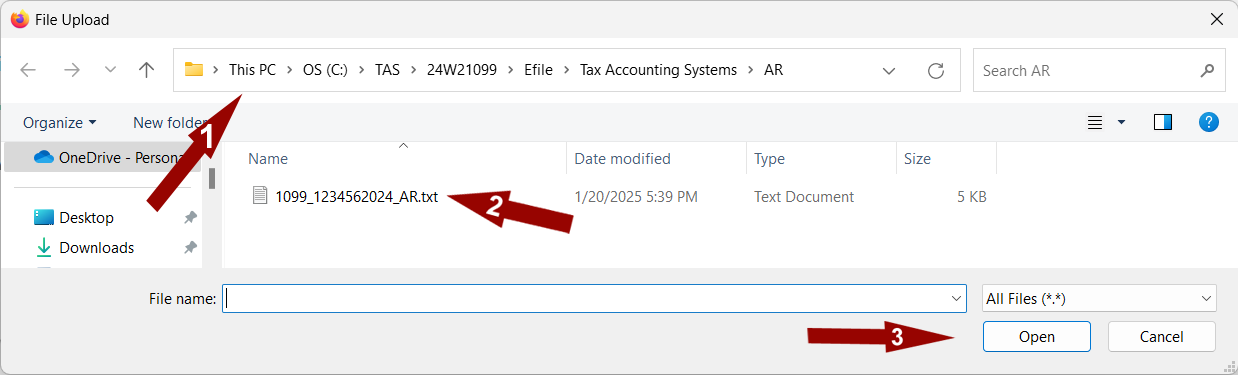The image size is (1238, 375).
Task: Open recent locations dropdown arrow
Action: 110,70
